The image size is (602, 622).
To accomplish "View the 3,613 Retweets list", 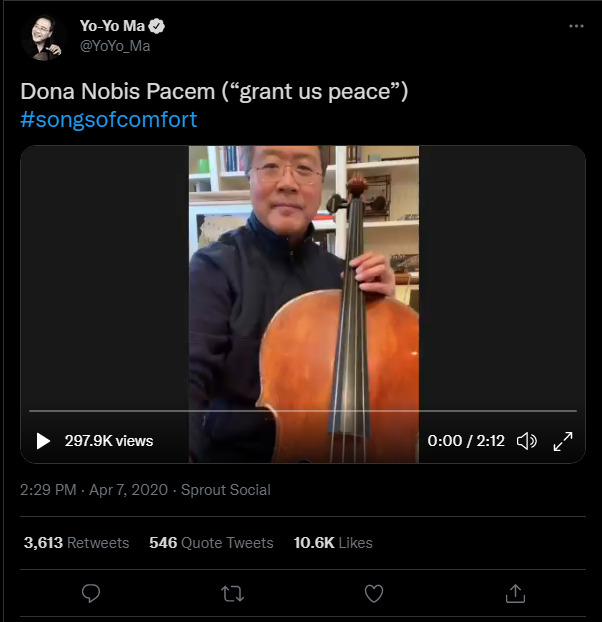I will [x=76, y=543].
